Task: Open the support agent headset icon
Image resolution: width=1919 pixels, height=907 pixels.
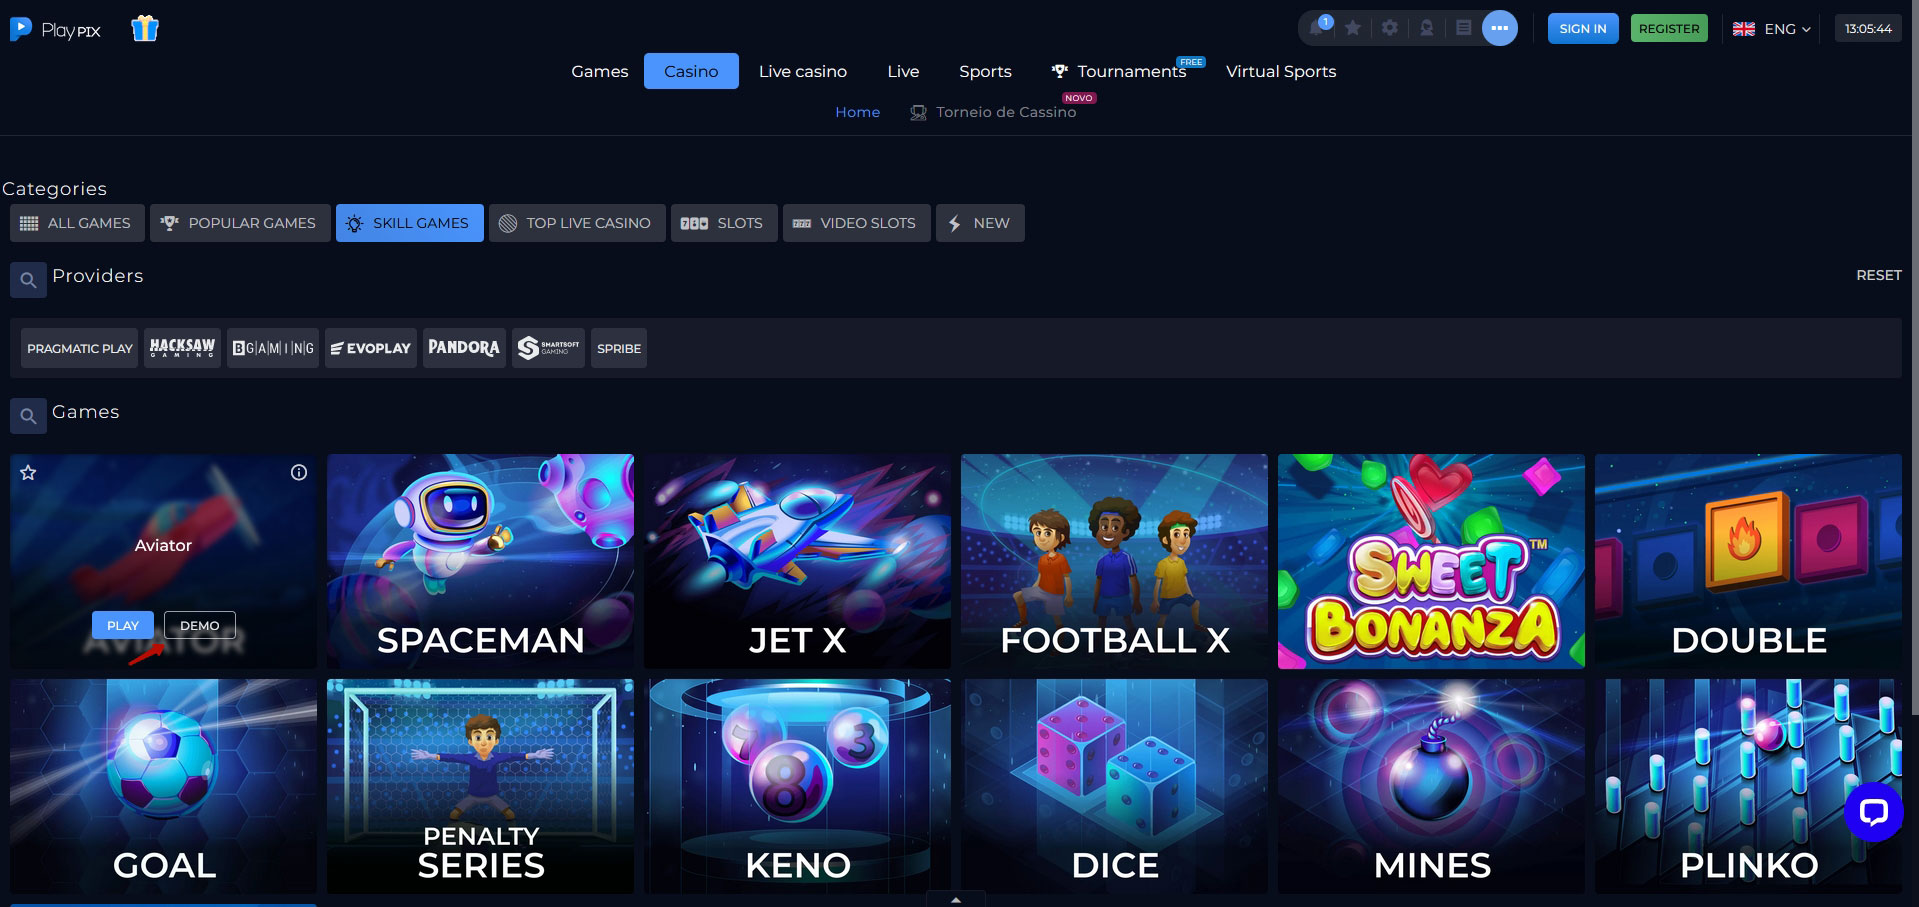Action: pyautogui.click(x=1427, y=28)
